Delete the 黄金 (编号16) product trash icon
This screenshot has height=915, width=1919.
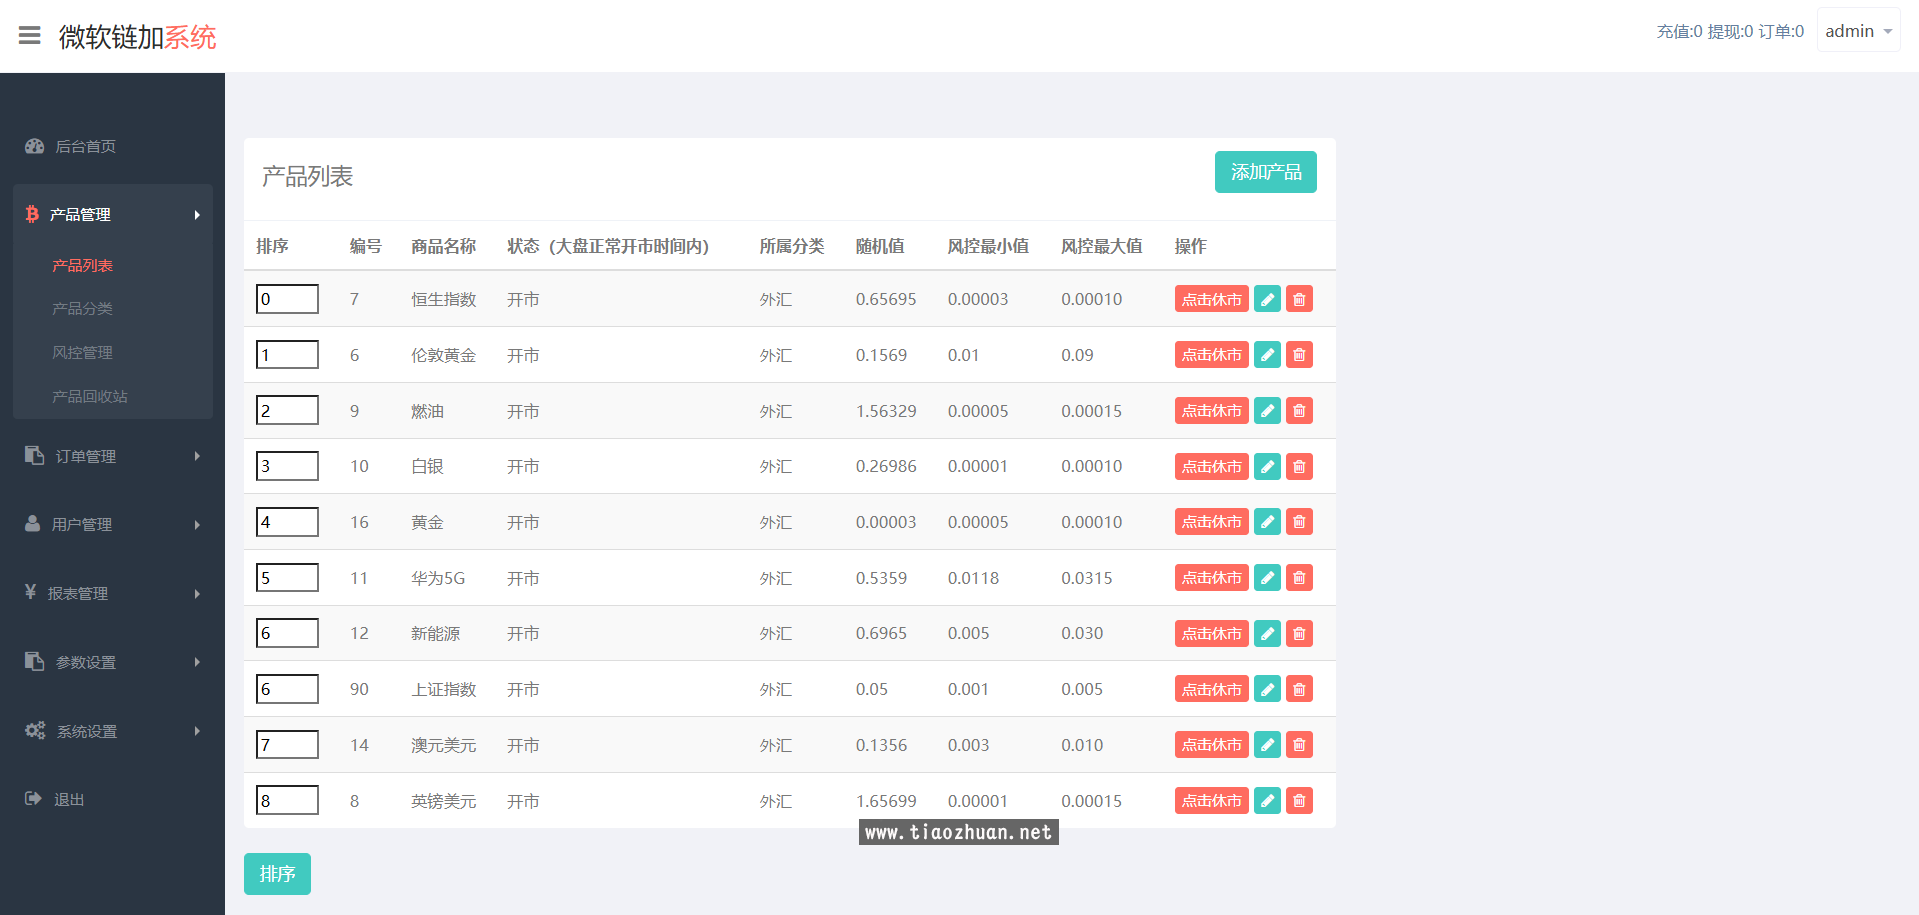tap(1299, 521)
